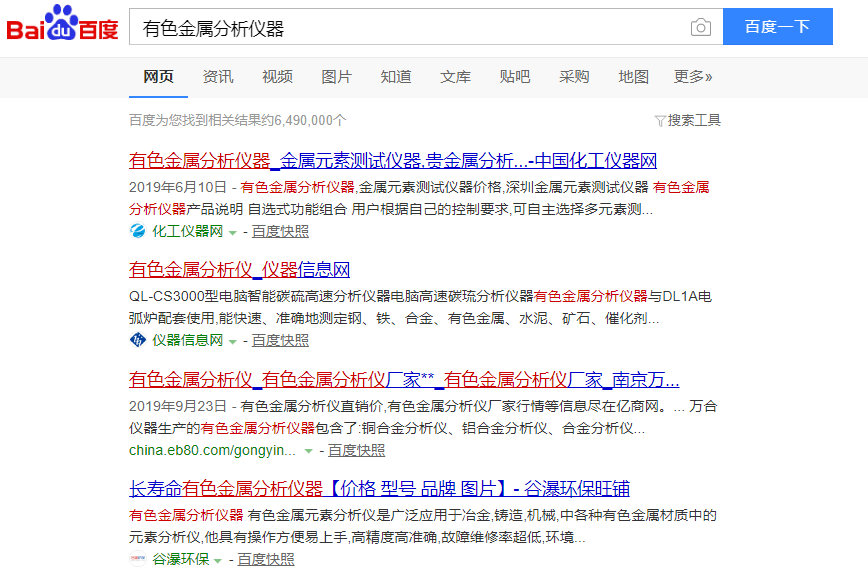Click the china.eb80.com/gongyin... URL
Viewport: 868px width, 584px height.
(212, 450)
